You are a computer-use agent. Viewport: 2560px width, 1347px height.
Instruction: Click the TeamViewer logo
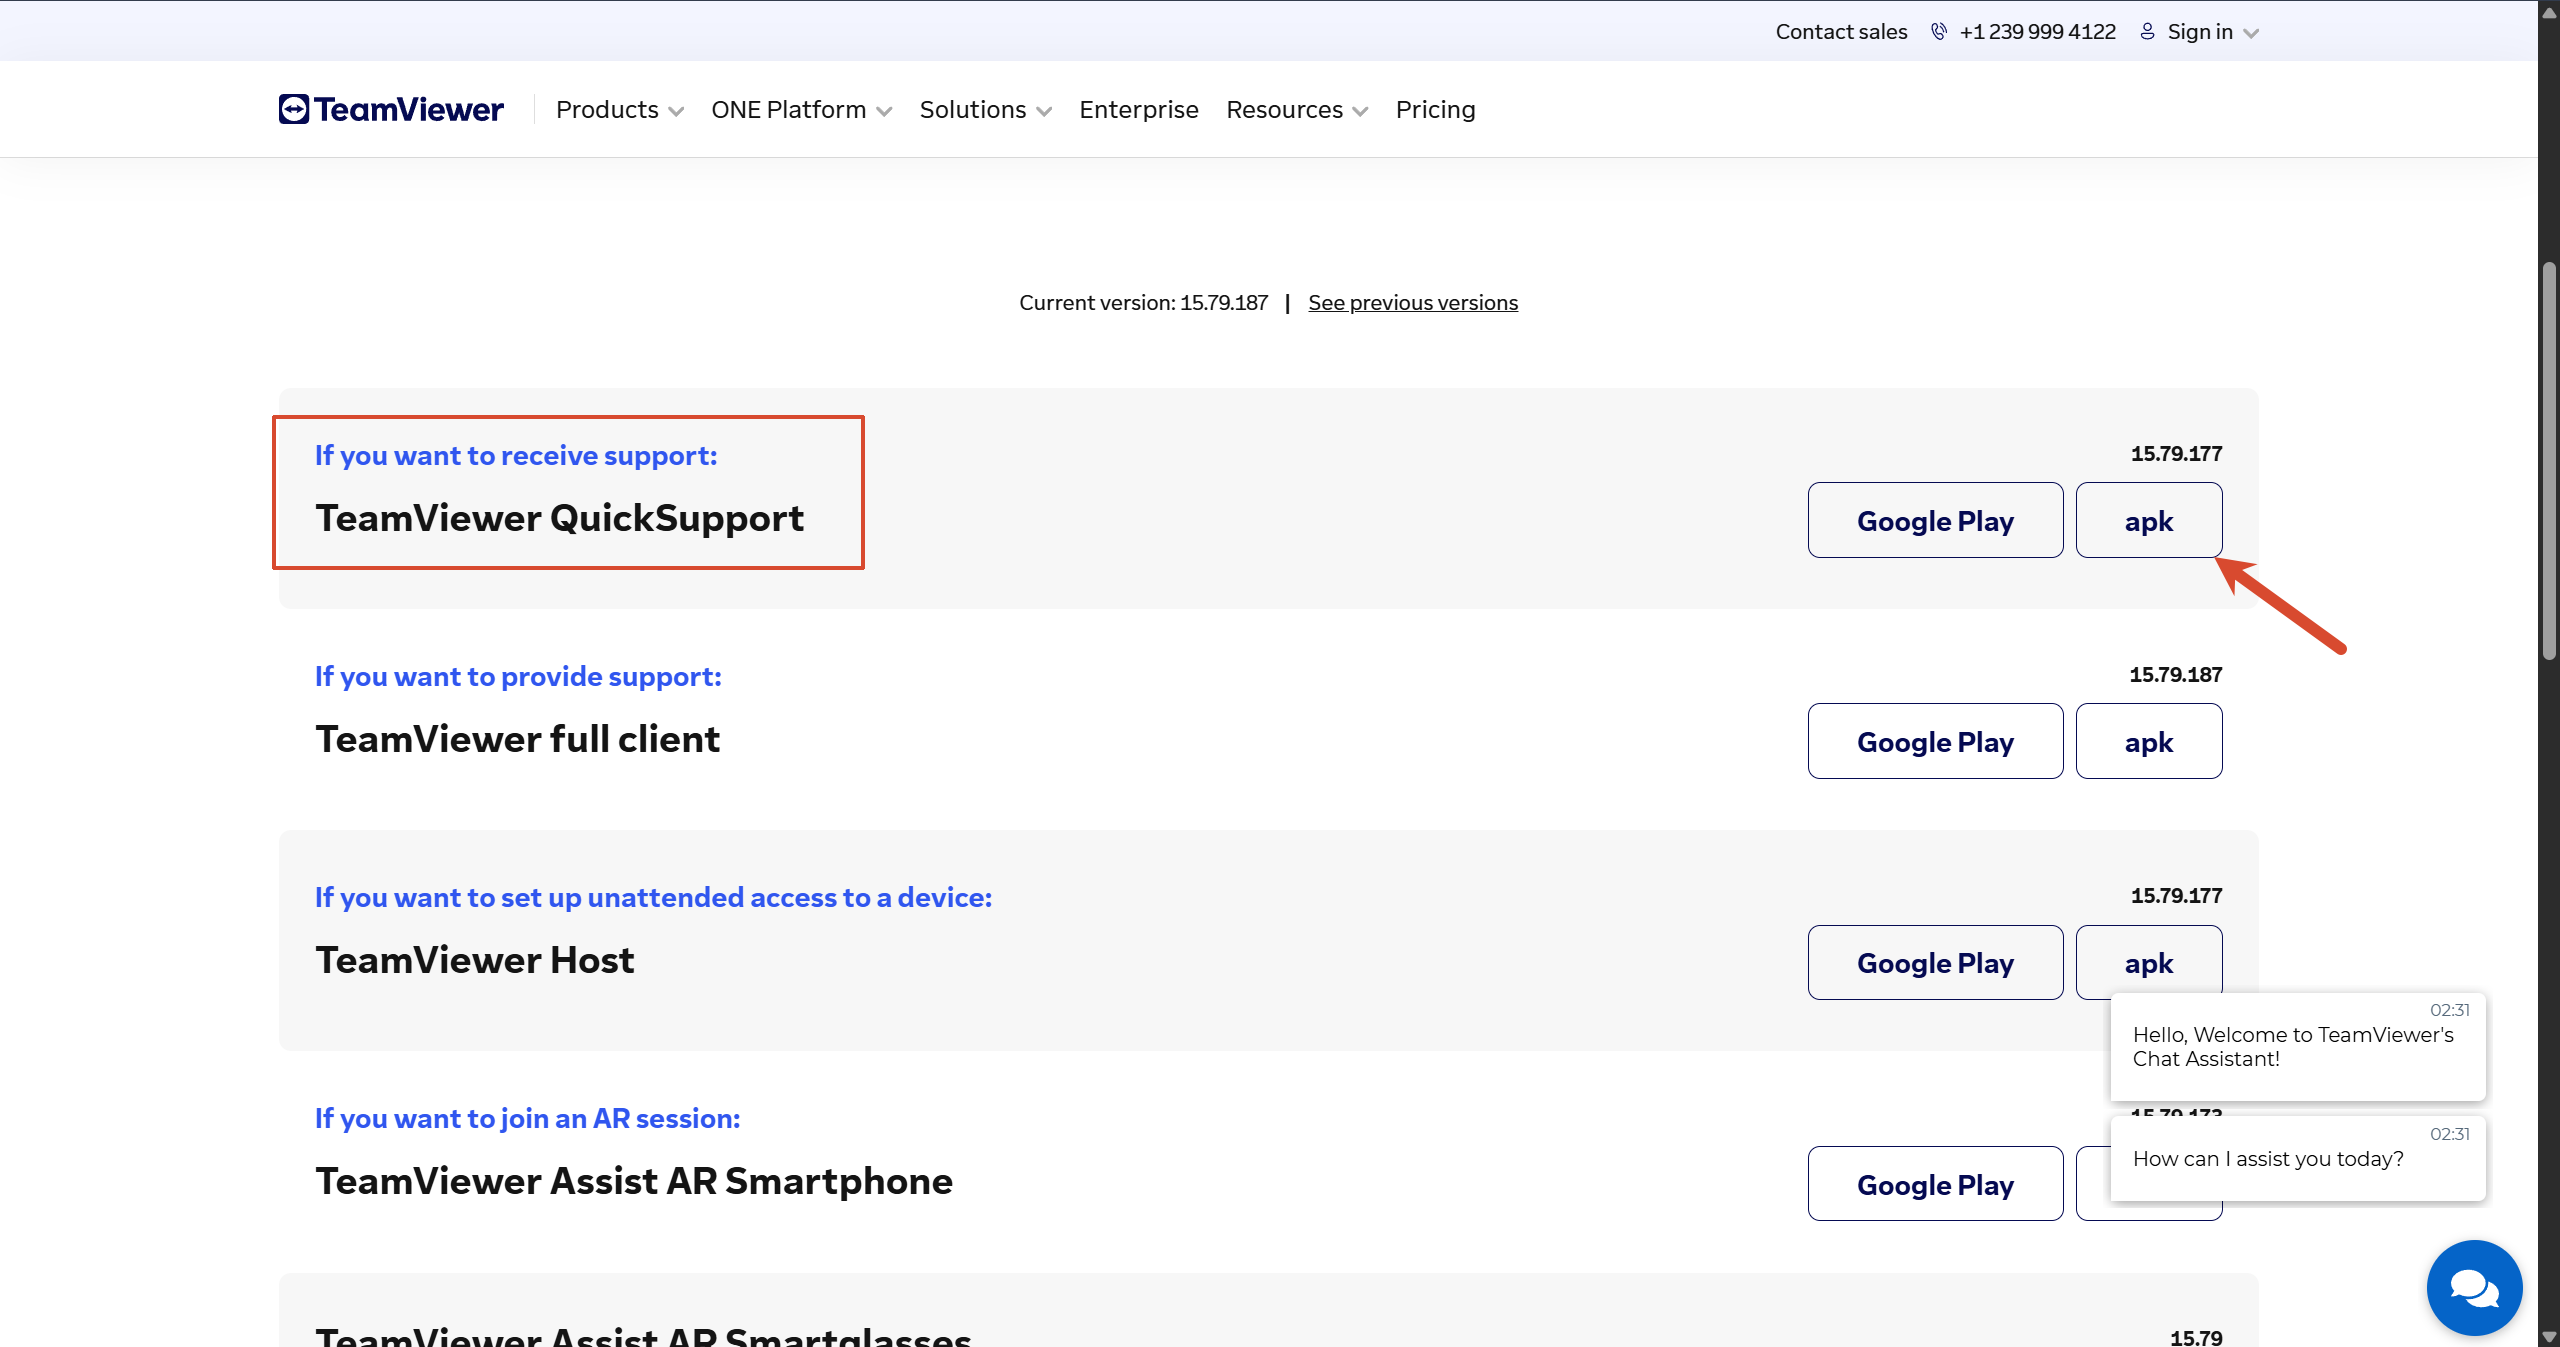coord(391,109)
